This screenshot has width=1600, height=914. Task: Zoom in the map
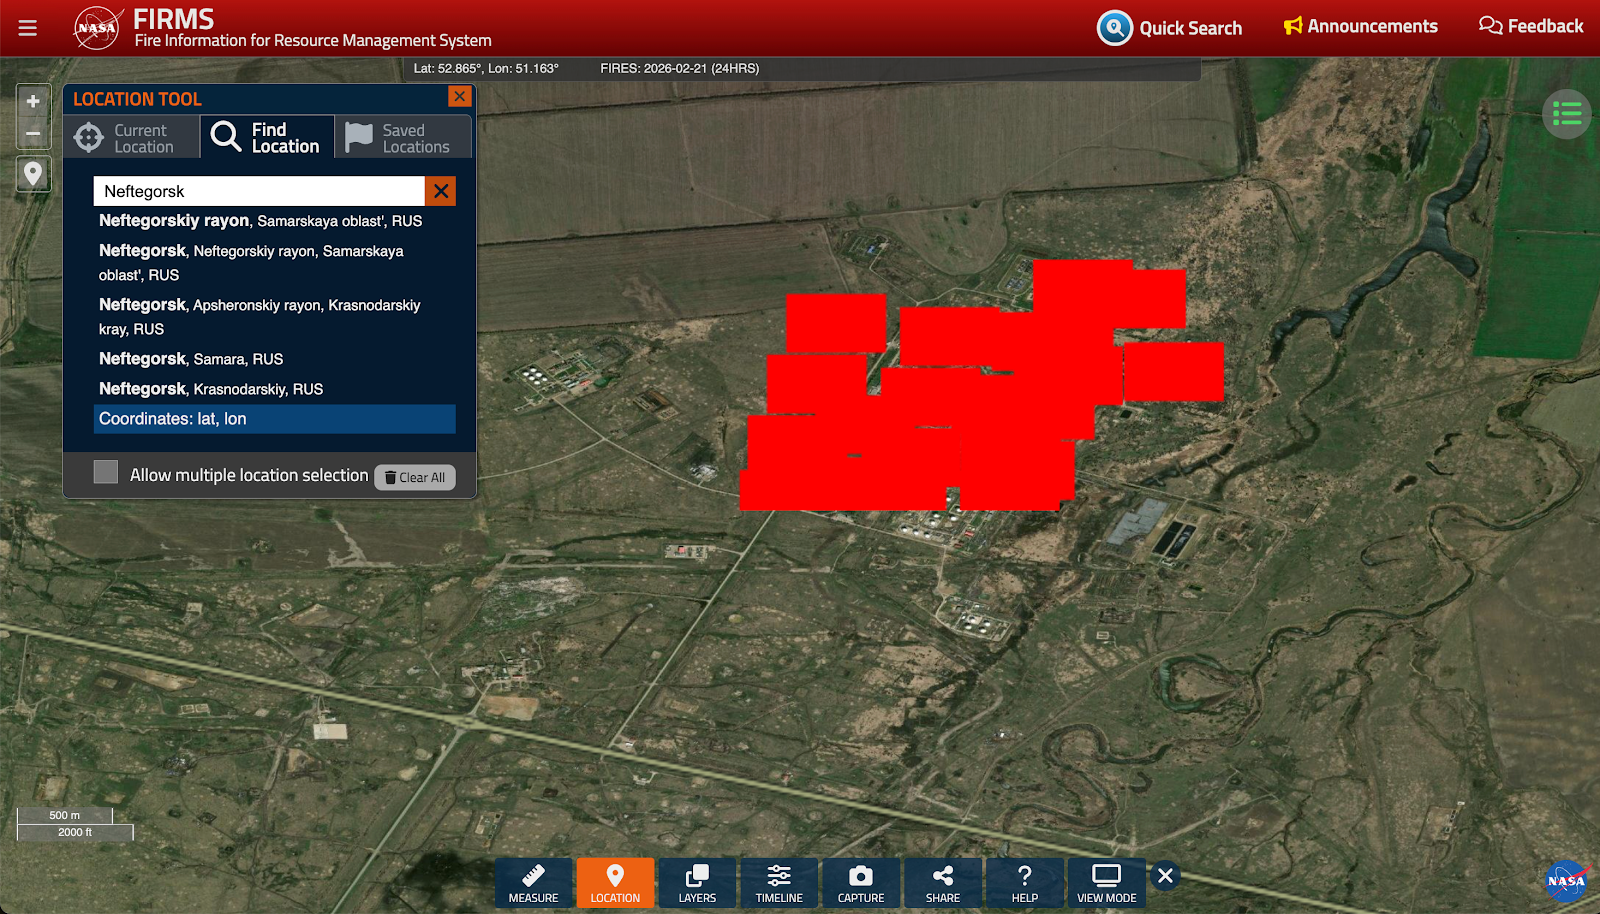(33, 101)
